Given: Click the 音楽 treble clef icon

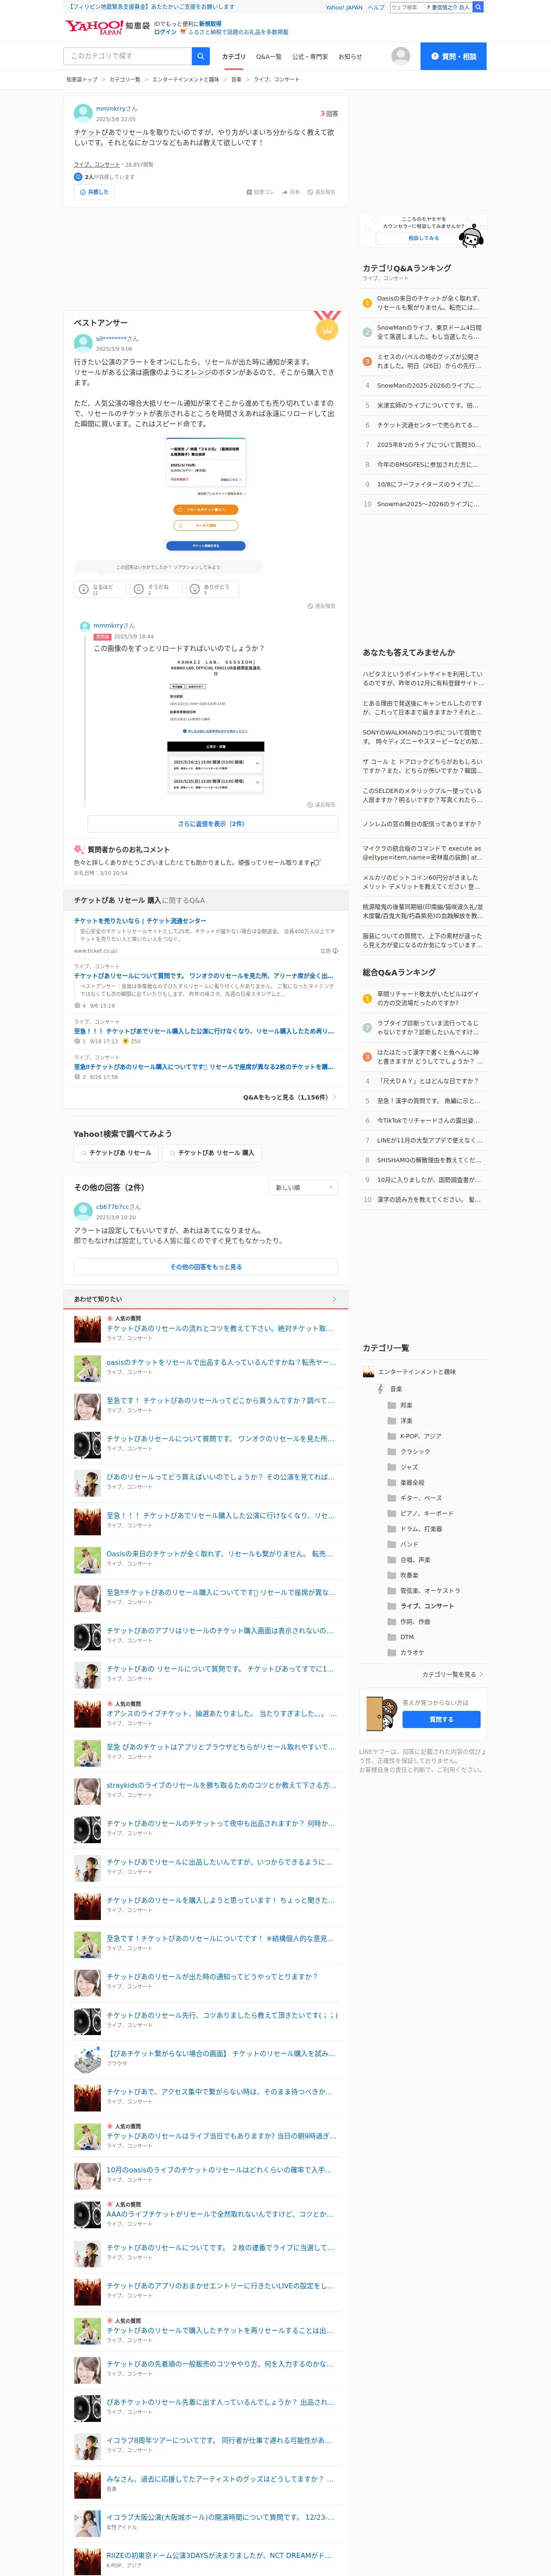Looking at the screenshot, I should tap(380, 1389).
